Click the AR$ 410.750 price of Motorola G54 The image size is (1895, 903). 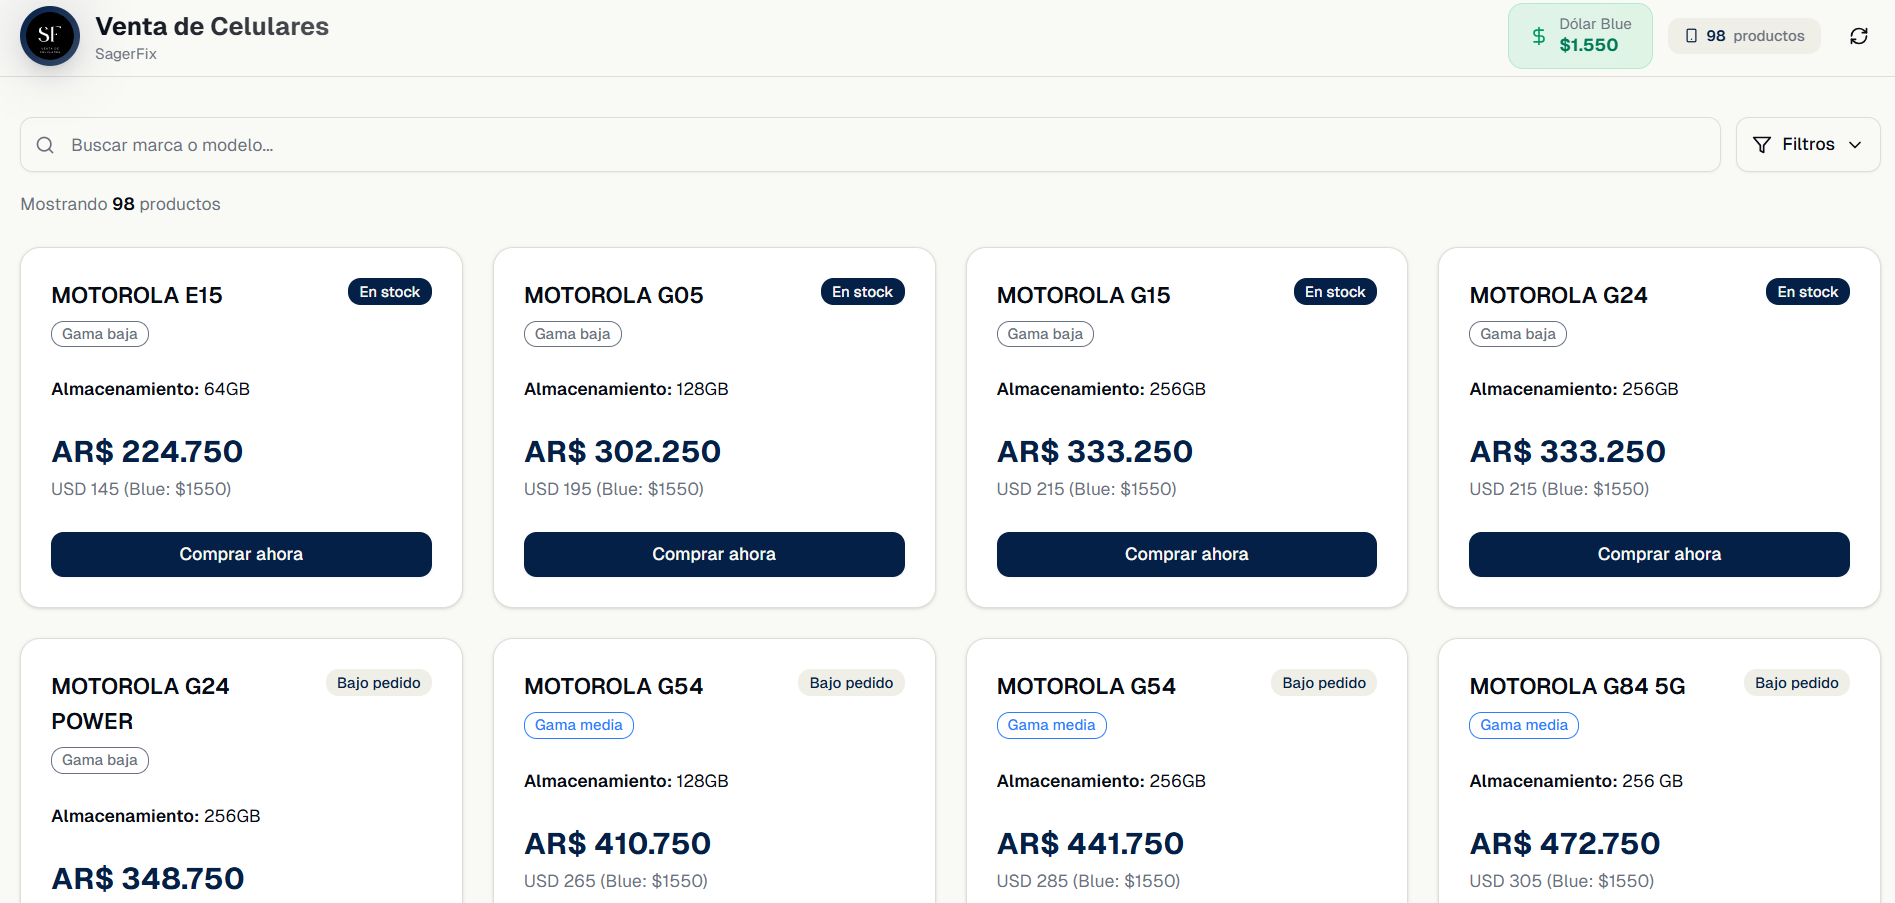coord(617,843)
